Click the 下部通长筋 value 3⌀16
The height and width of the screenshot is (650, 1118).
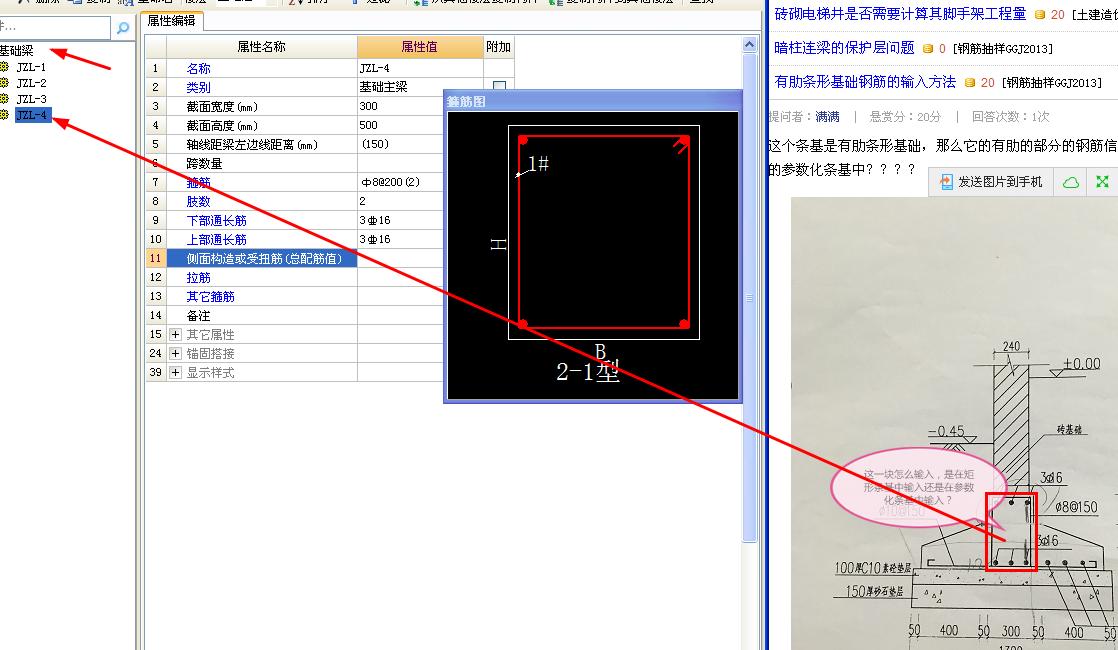pos(400,220)
